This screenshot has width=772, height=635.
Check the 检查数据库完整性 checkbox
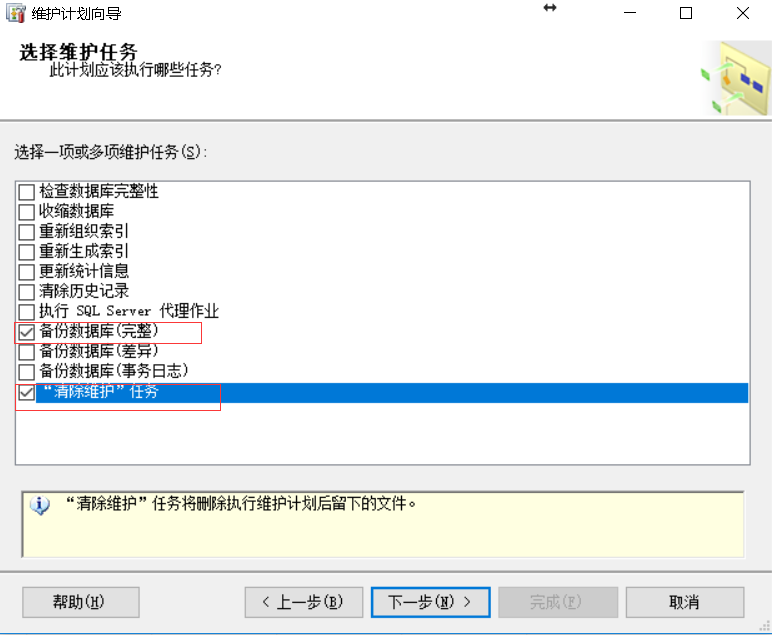(x=26, y=191)
